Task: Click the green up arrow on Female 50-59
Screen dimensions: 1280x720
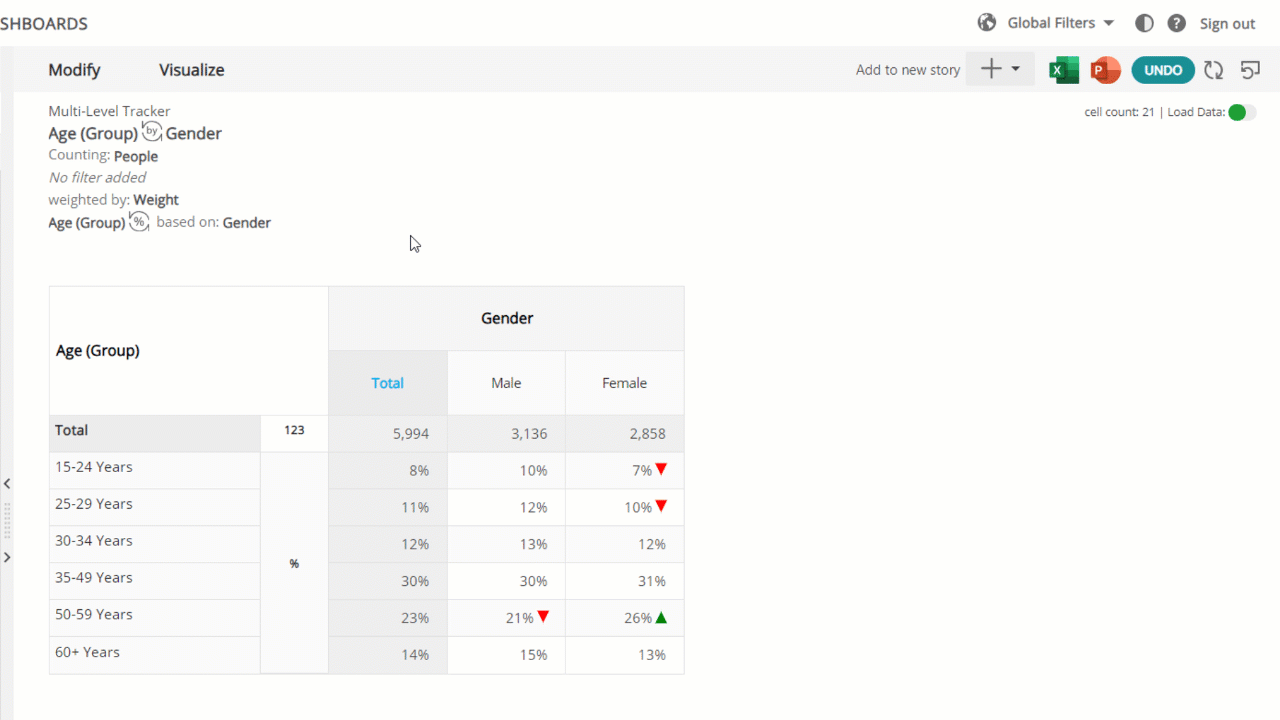Action: [661, 617]
